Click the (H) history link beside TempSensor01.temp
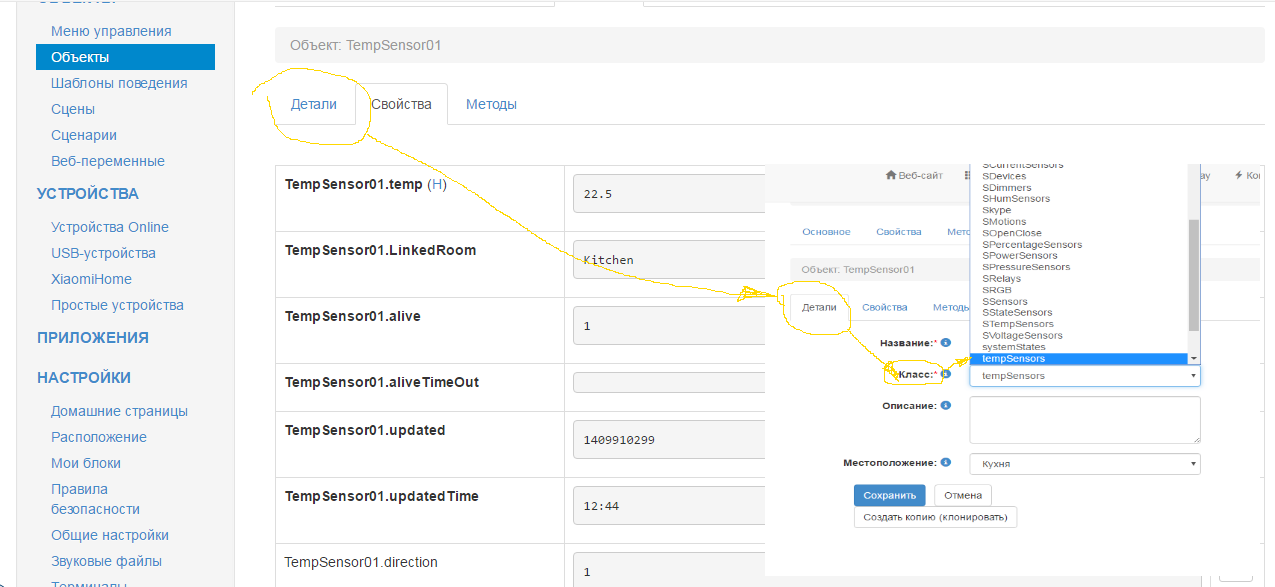The image size is (1275, 587). click(437, 184)
